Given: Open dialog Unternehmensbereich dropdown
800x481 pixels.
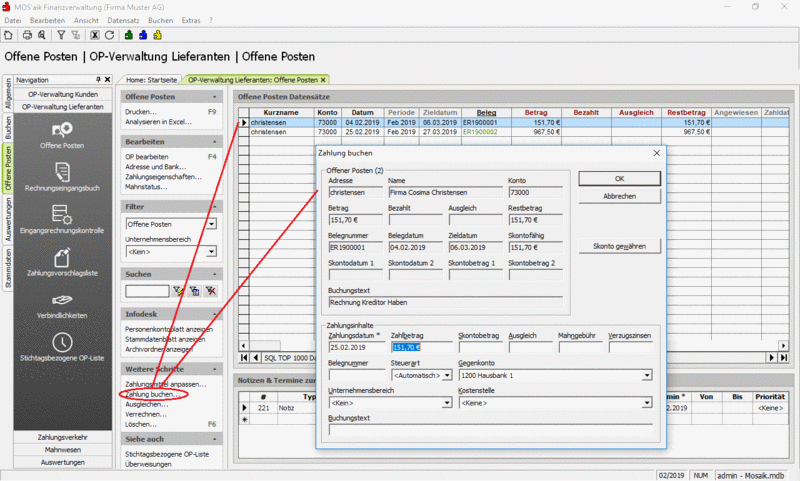Looking at the screenshot, I should point(447,403).
